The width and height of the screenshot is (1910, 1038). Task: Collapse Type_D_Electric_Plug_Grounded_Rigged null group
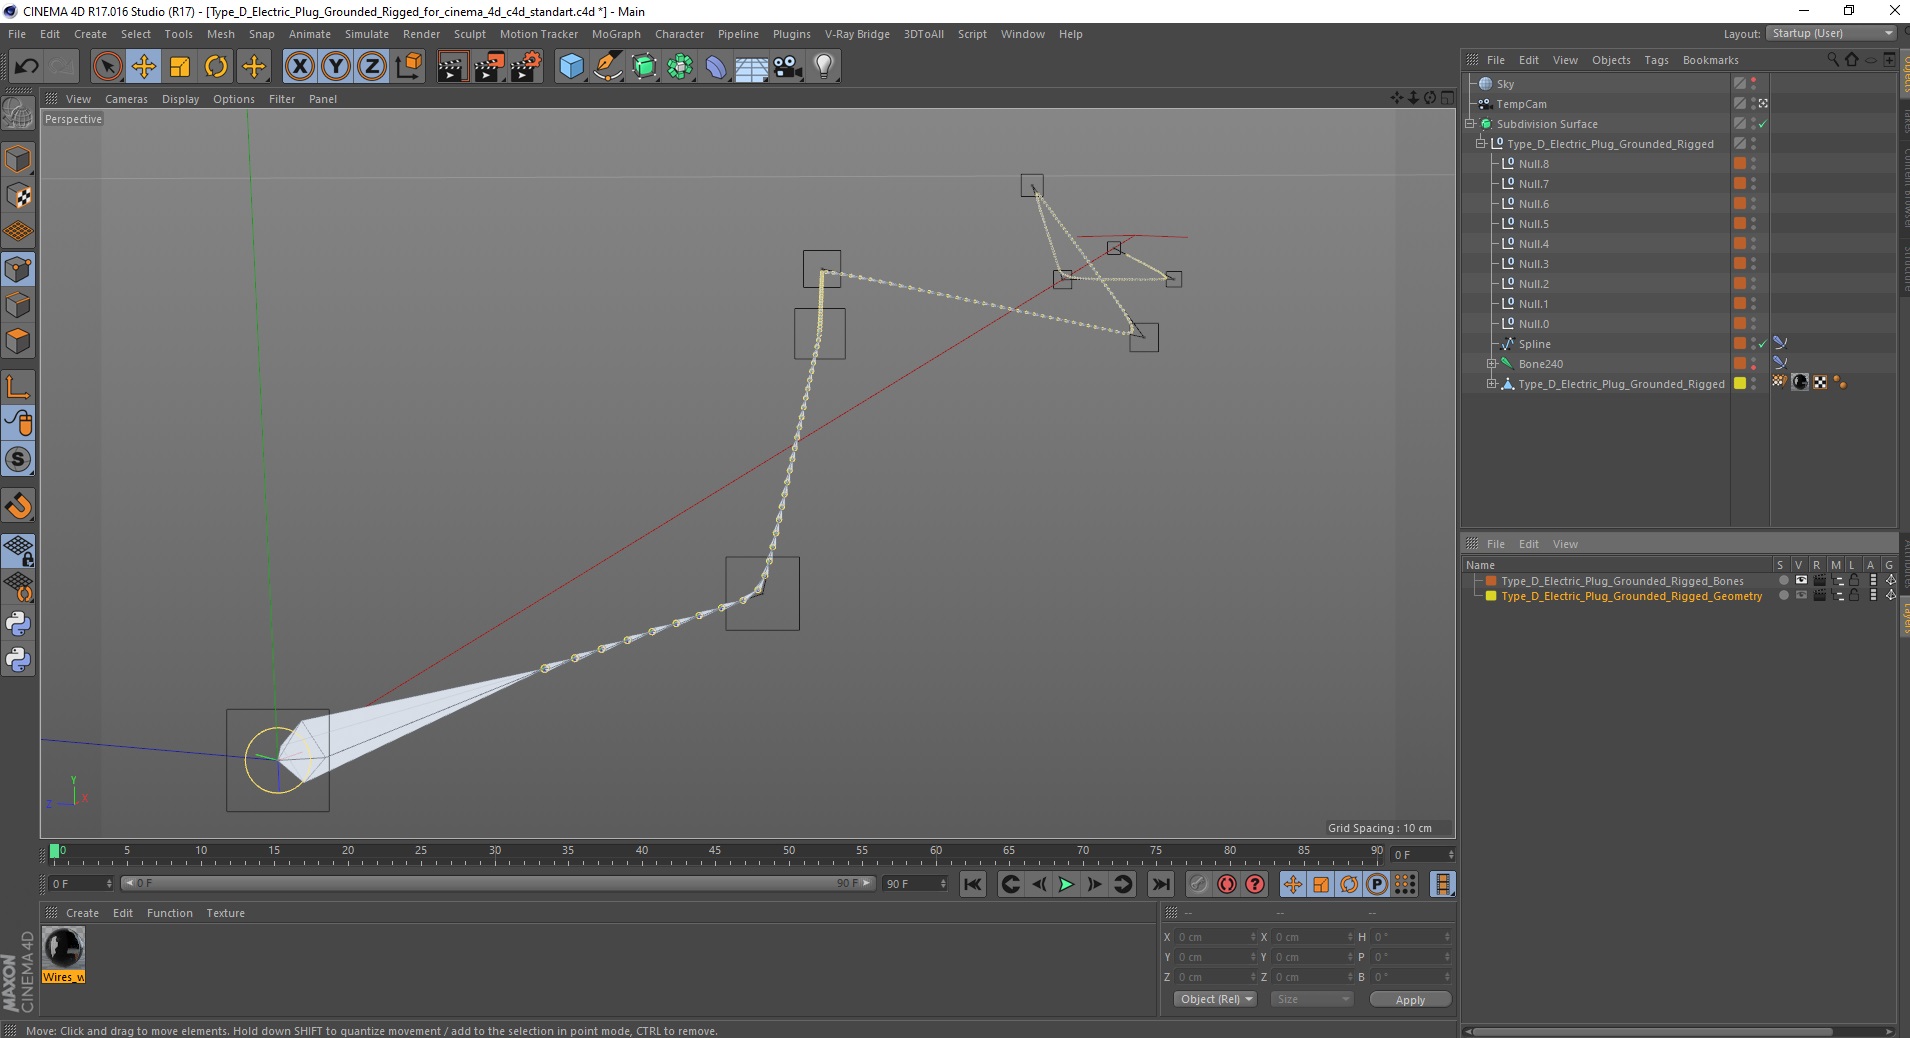tap(1481, 144)
